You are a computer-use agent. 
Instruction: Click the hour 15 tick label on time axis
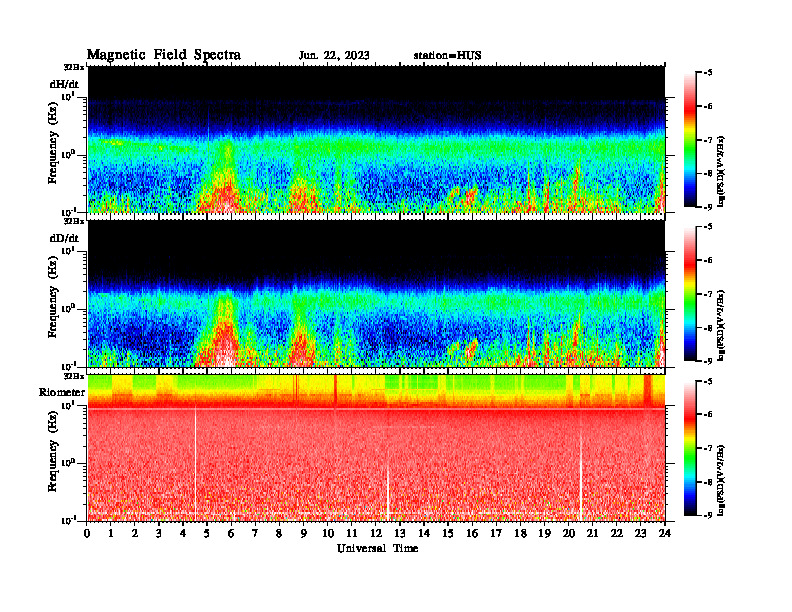[x=448, y=533]
